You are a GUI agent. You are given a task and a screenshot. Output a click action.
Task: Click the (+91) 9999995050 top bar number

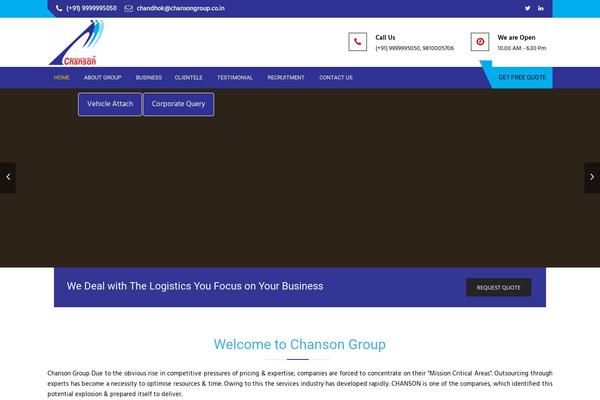91,8
